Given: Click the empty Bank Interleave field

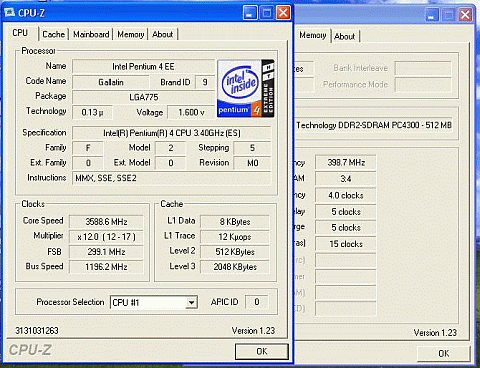Looking at the screenshot, I should pyautogui.click(x=423, y=68).
